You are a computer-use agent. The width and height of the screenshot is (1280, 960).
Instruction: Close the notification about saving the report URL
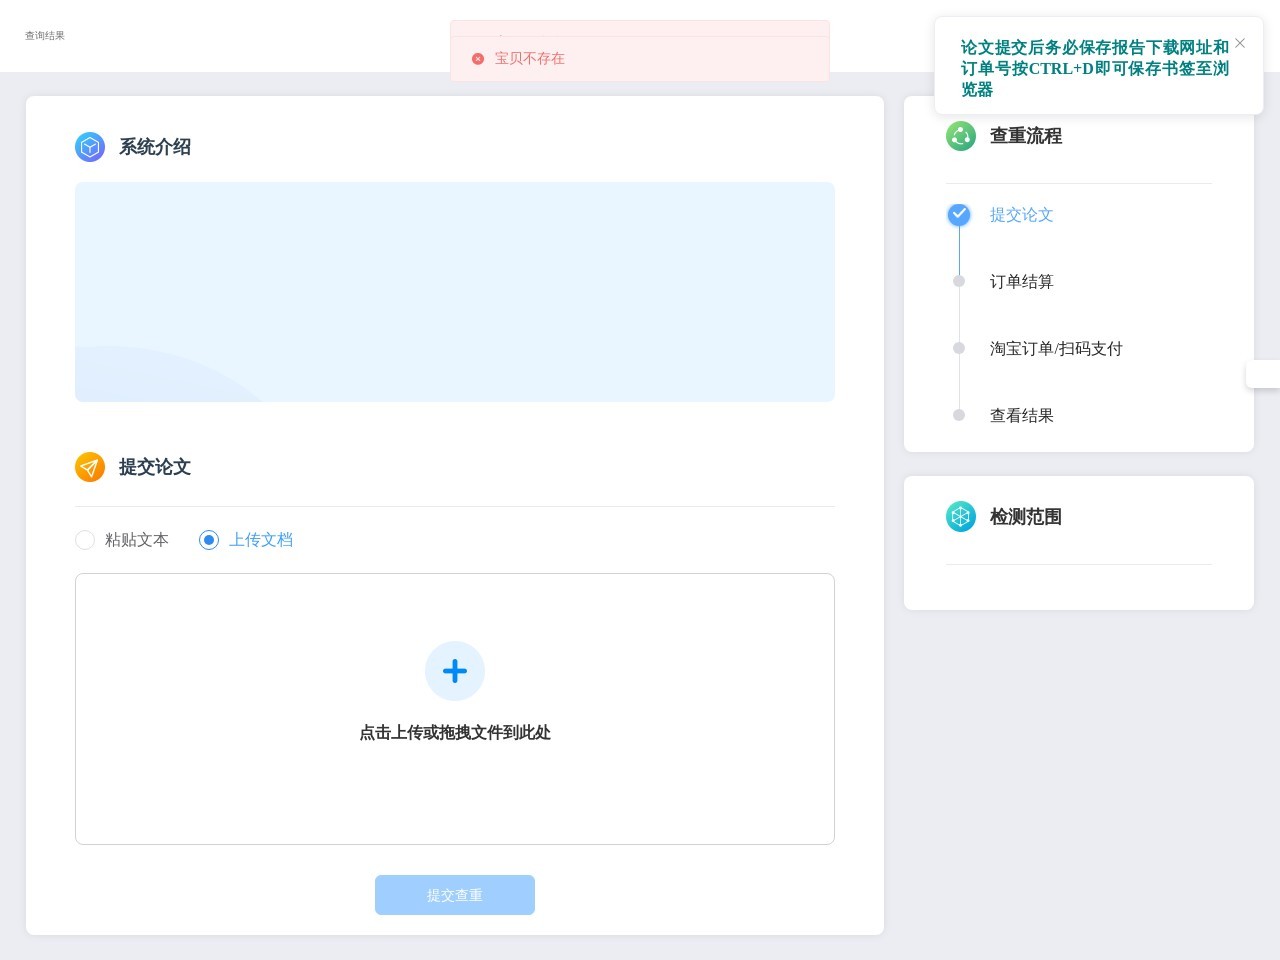1240,43
